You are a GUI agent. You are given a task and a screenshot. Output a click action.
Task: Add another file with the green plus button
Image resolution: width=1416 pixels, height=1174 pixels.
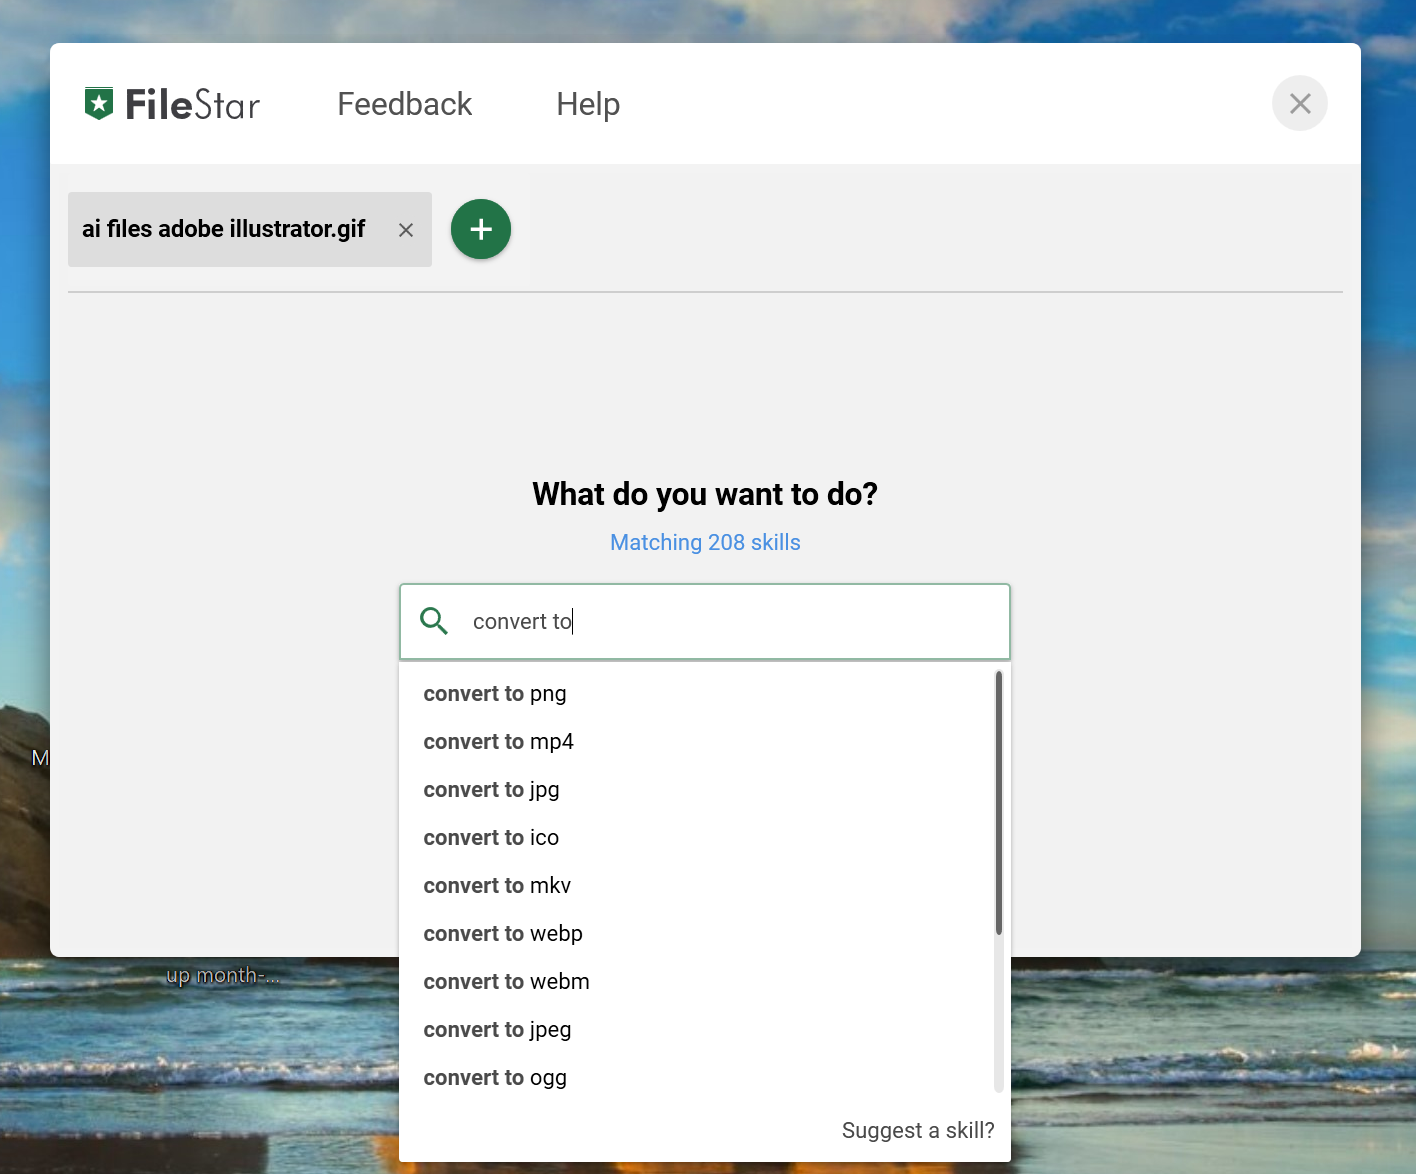[x=481, y=229]
